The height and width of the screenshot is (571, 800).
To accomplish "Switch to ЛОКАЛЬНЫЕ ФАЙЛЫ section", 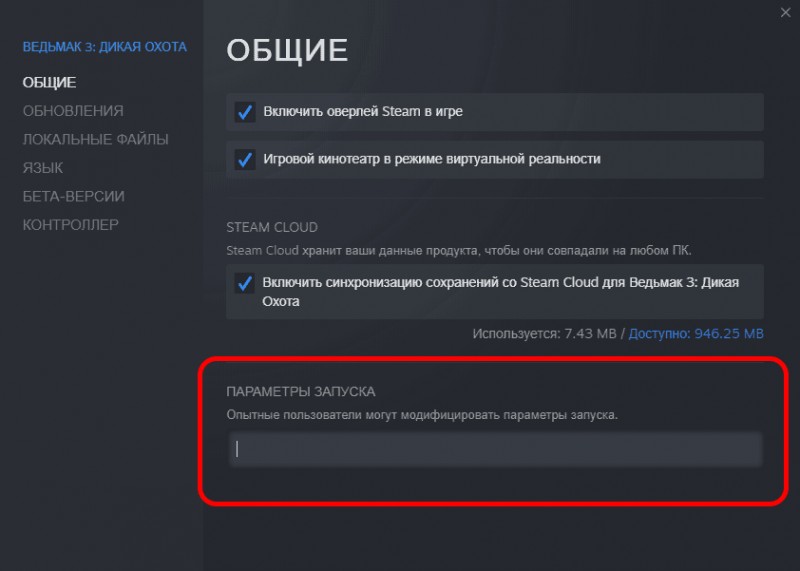I will 95,139.
